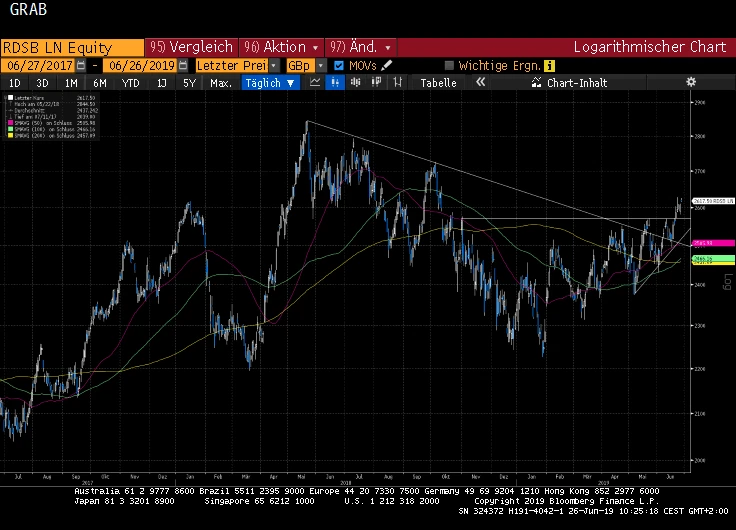Open the Täglich periodicity dropdown

tap(269, 83)
